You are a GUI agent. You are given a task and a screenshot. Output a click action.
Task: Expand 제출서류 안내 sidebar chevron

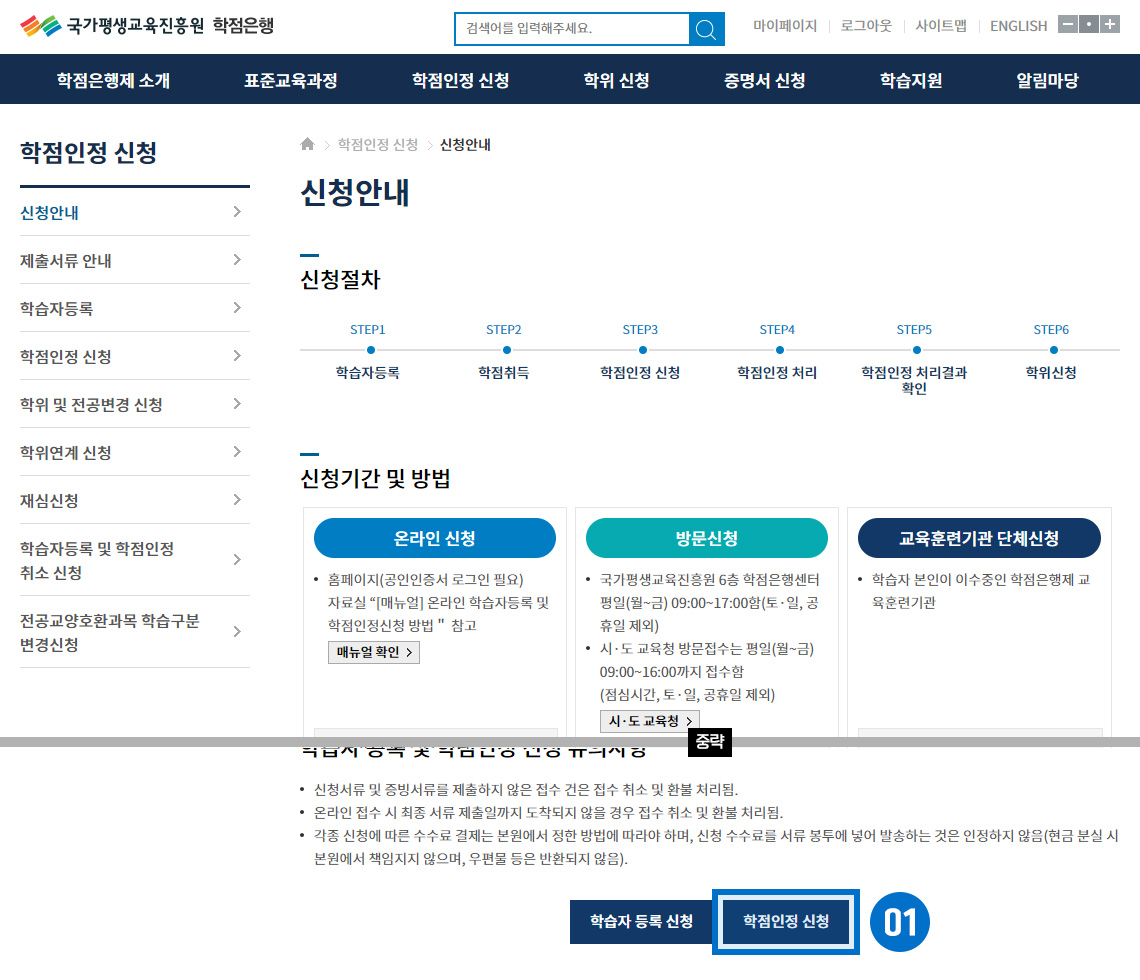coord(237,260)
